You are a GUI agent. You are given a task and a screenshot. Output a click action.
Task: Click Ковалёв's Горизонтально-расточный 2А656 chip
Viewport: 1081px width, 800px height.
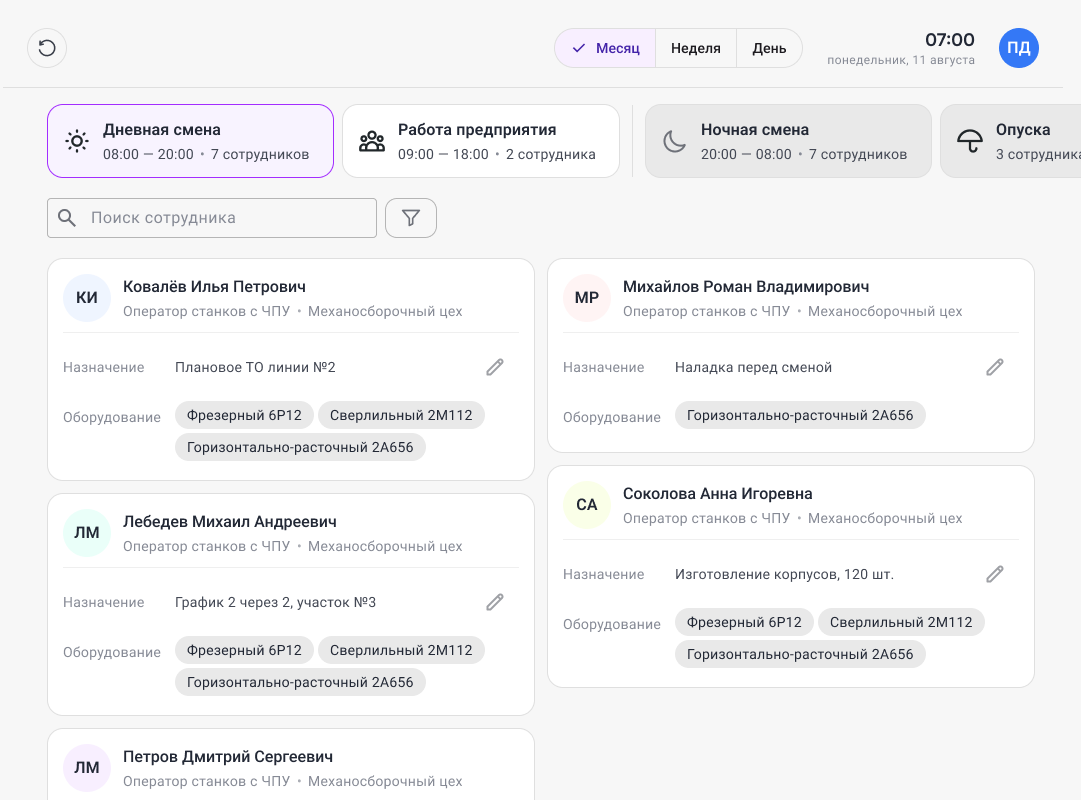[x=300, y=447]
